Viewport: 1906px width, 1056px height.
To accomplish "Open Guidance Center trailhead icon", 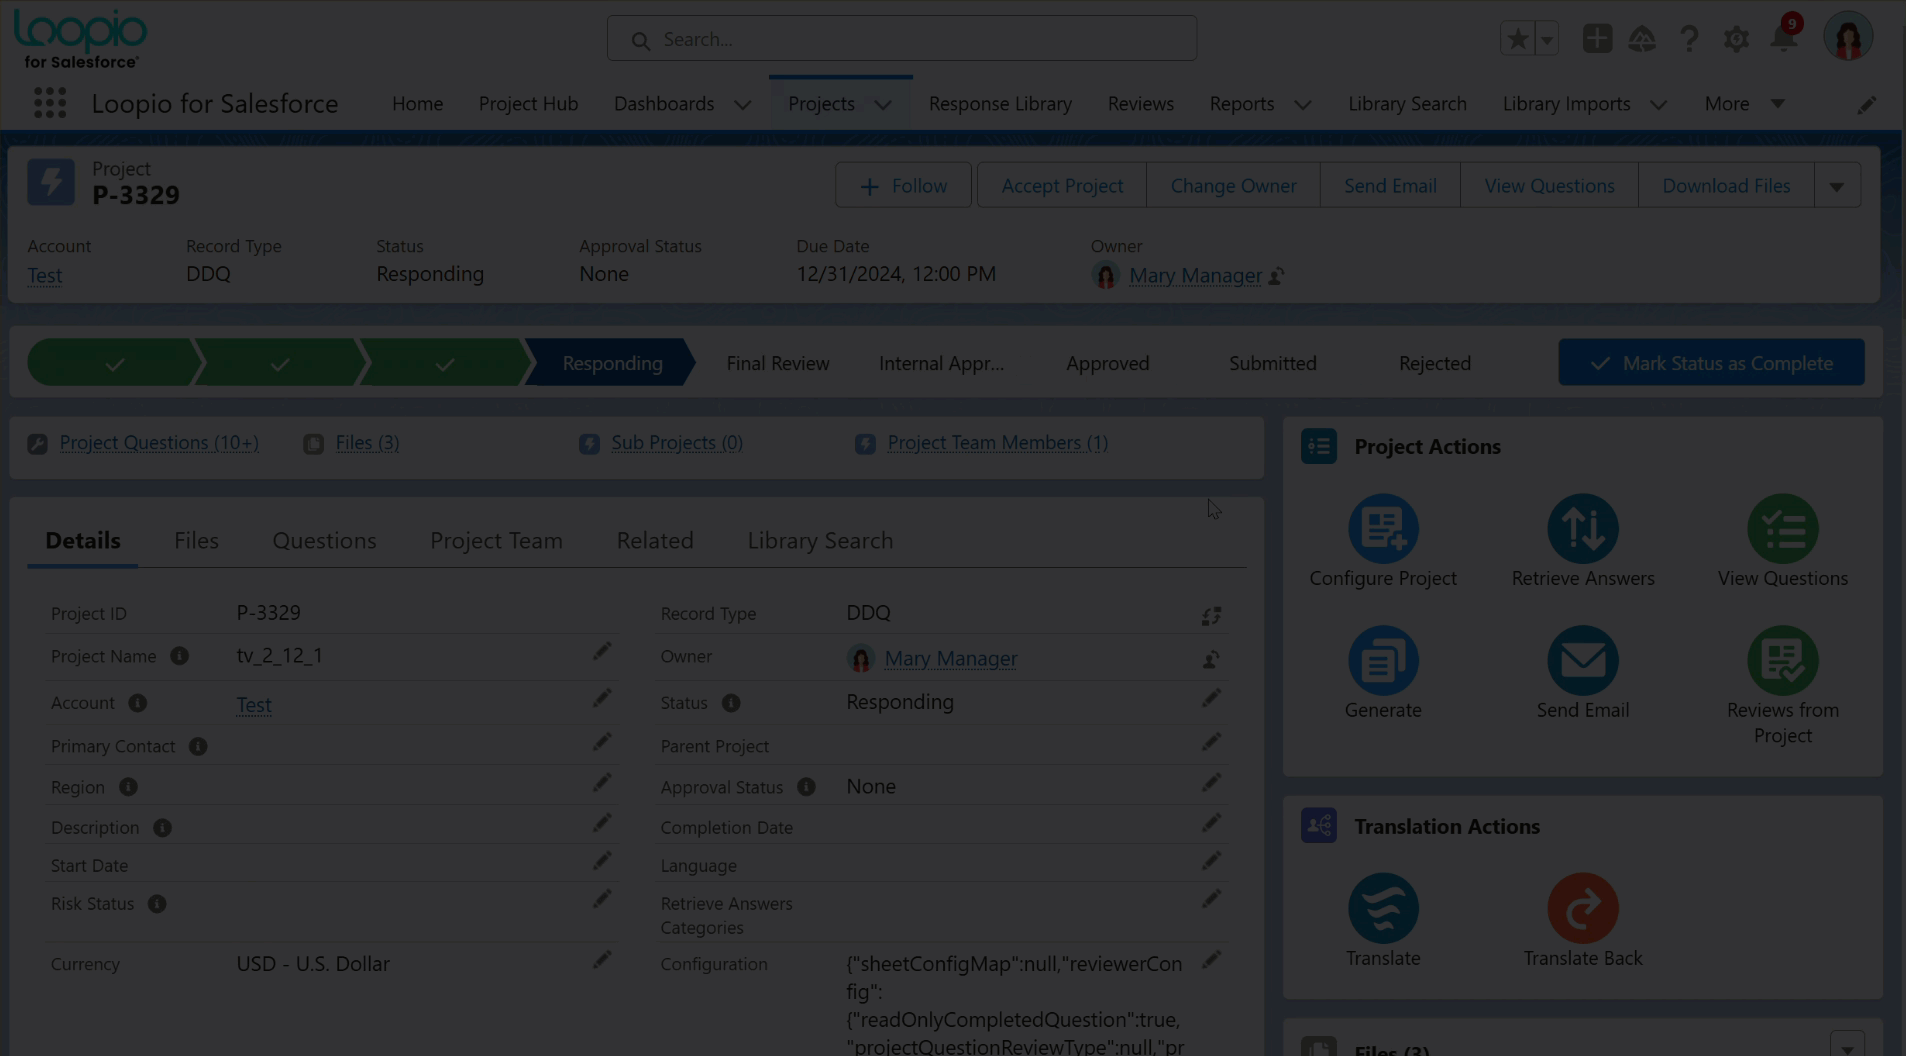I will click(1642, 39).
